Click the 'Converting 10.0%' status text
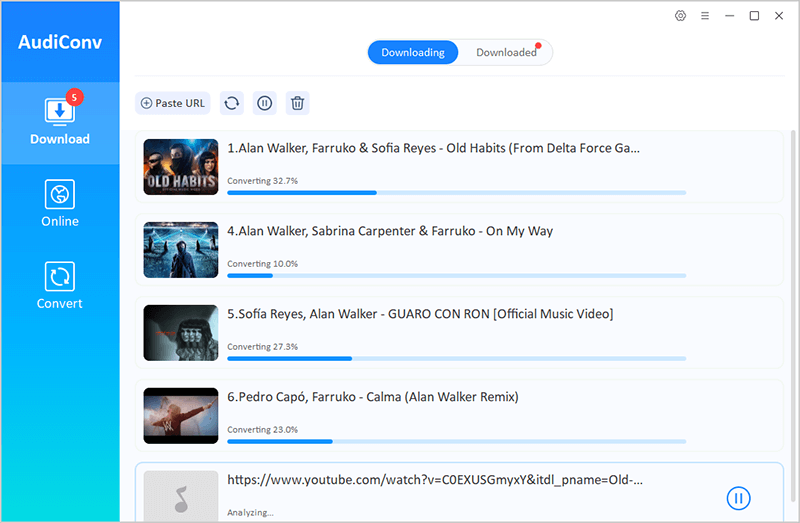The height and width of the screenshot is (523, 800). click(x=262, y=264)
